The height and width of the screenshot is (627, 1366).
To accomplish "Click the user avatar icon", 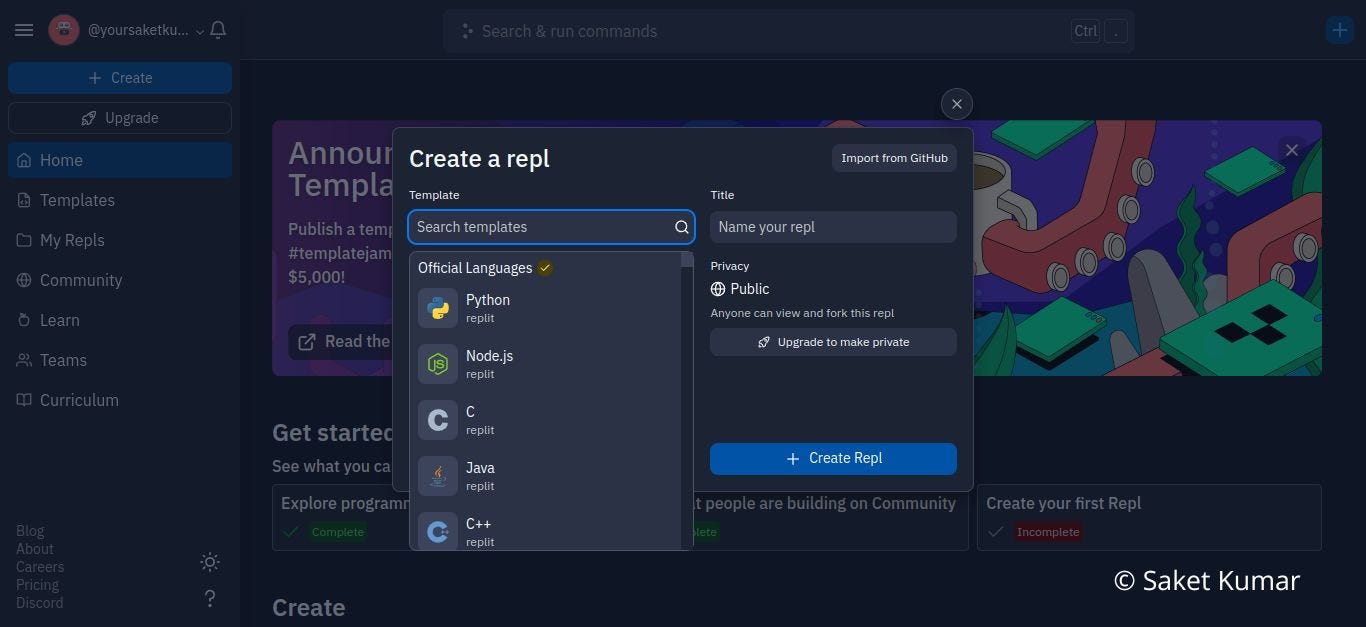I will pos(64,31).
